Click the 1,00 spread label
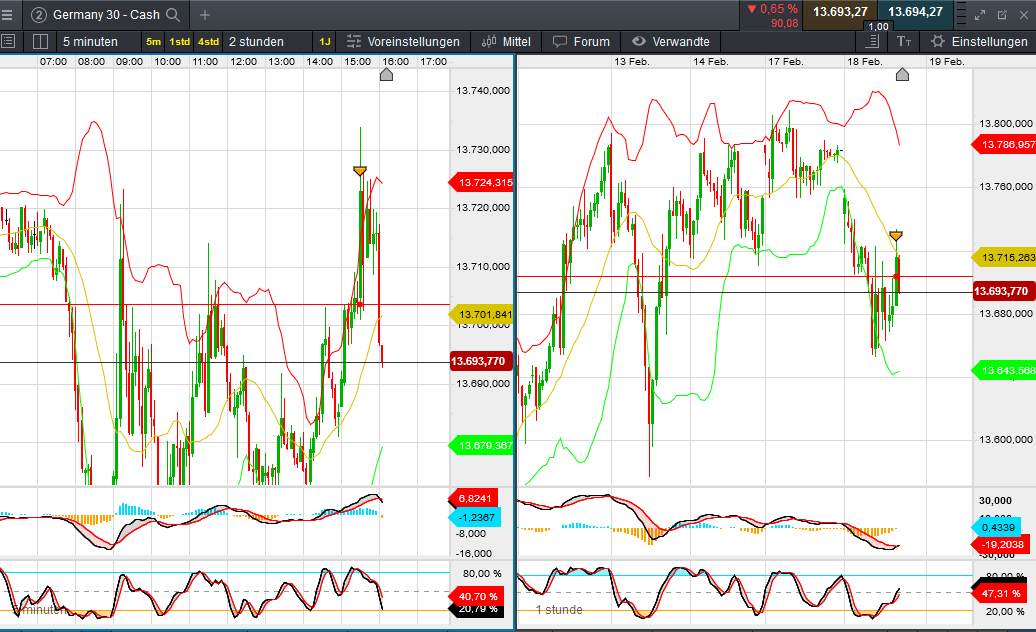The image size is (1036, 632). (878, 26)
